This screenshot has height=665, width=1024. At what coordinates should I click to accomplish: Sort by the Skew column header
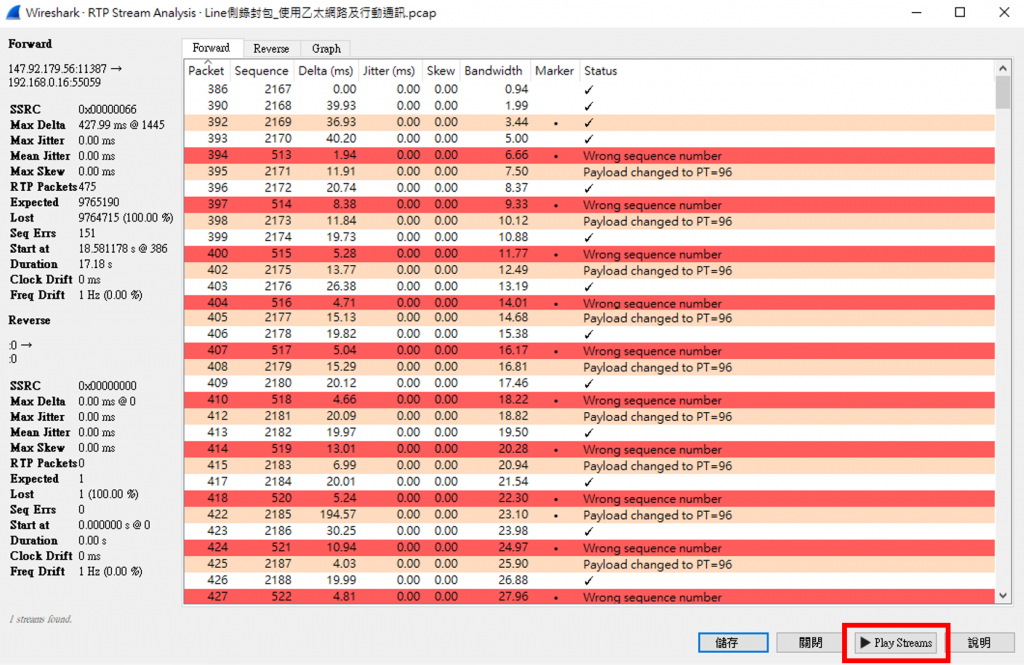(x=441, y=71)
